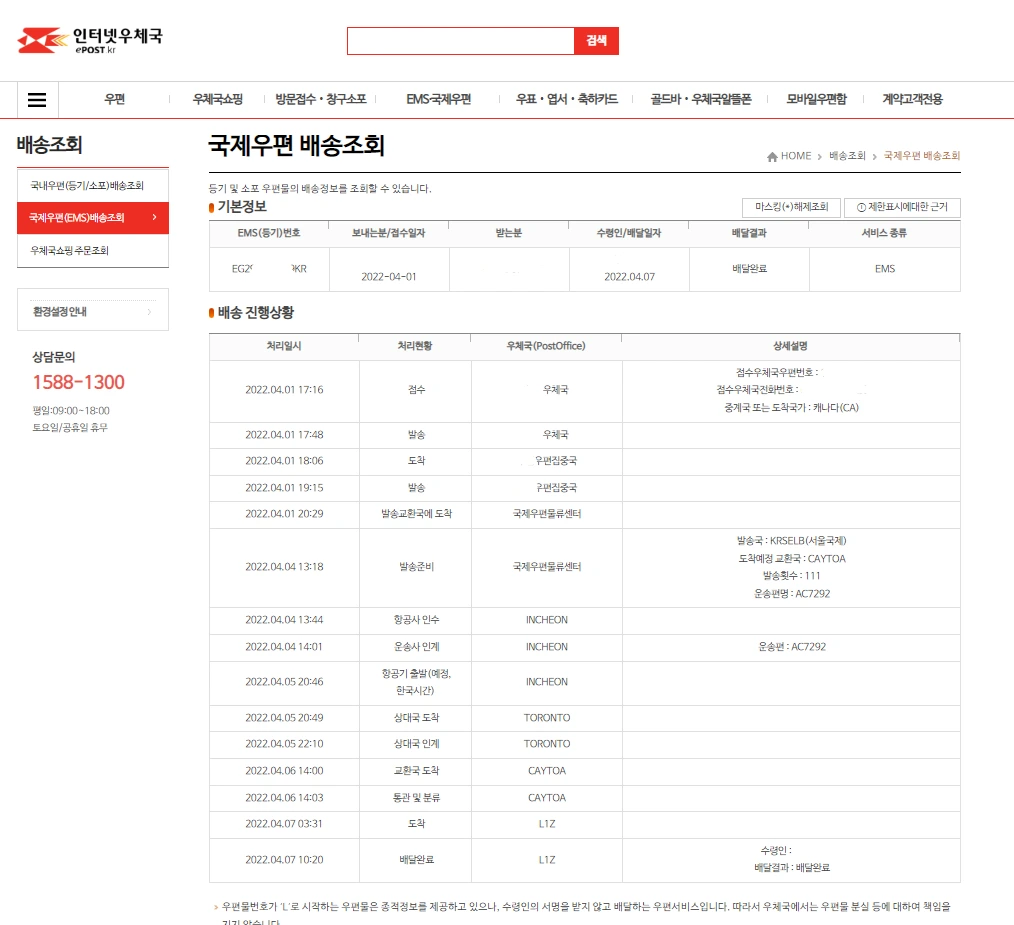Click 도착예정 교환국 : CAYTOA detail
Image resolution: width=1014 pixels, height=925 pixels.
792,558
